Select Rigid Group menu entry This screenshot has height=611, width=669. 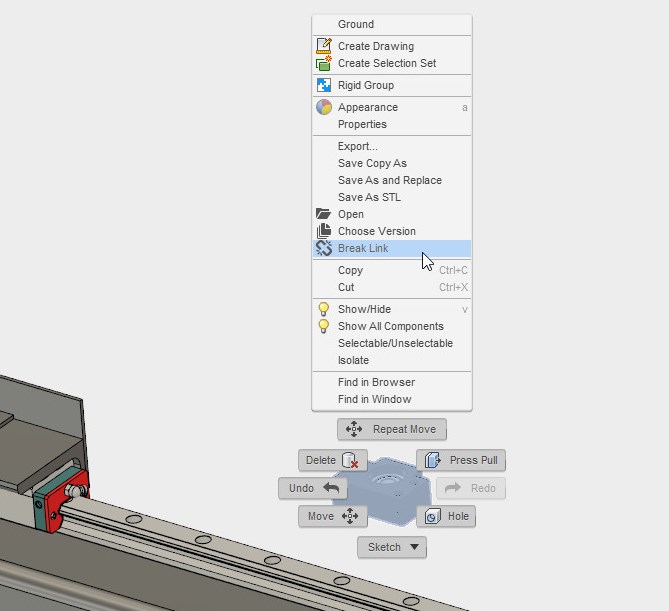click(392, 85)
